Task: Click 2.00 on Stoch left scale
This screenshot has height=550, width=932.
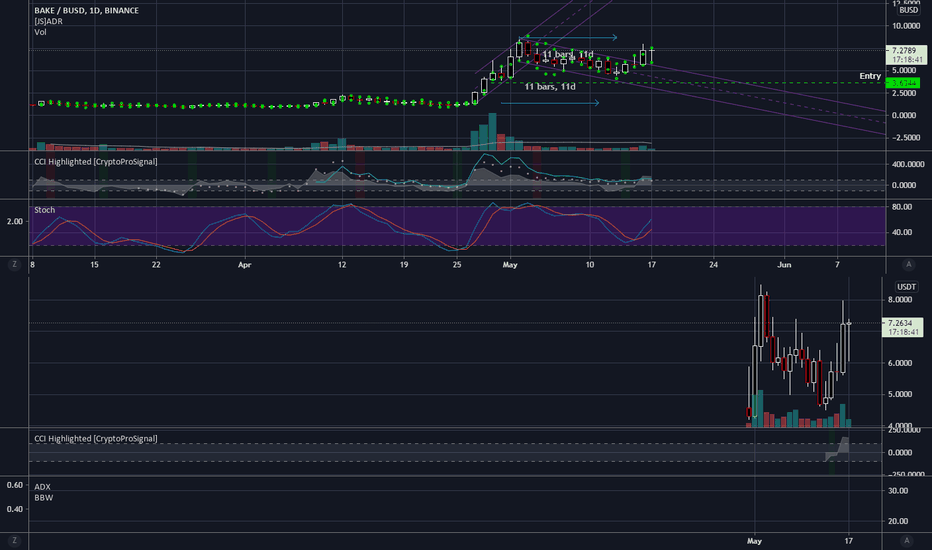Action: (15, 221)
